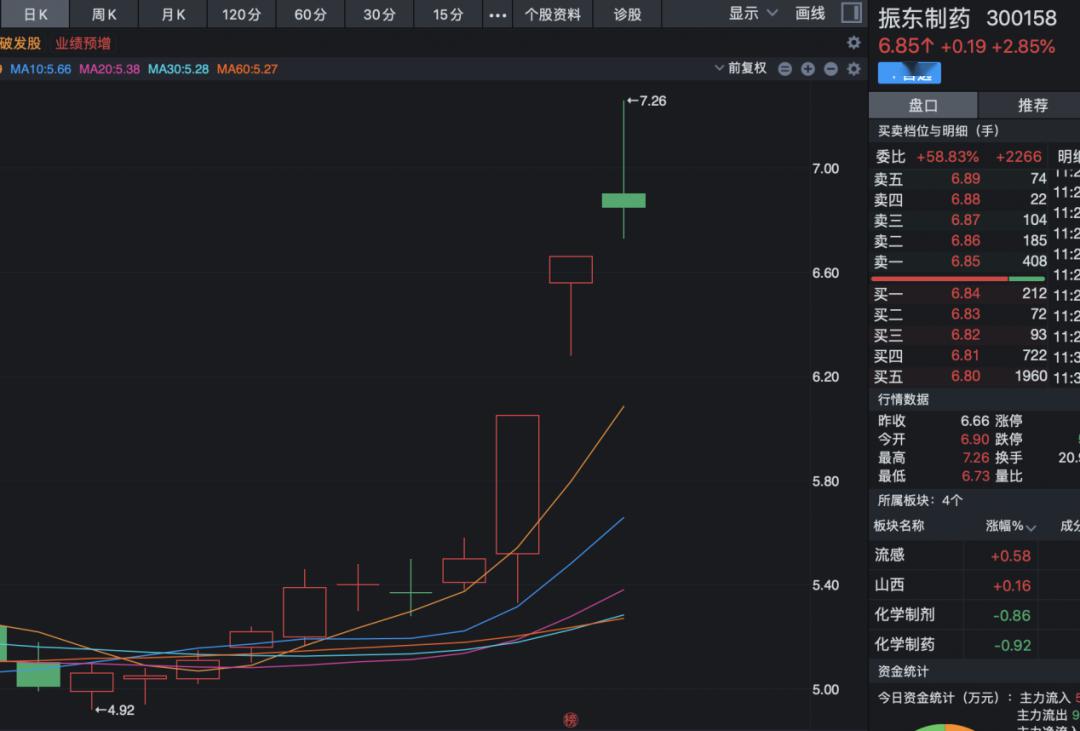Viewport: 1080px width, 731px height.
Task: Select the 30分 period tab
Action: coord(380,14)
